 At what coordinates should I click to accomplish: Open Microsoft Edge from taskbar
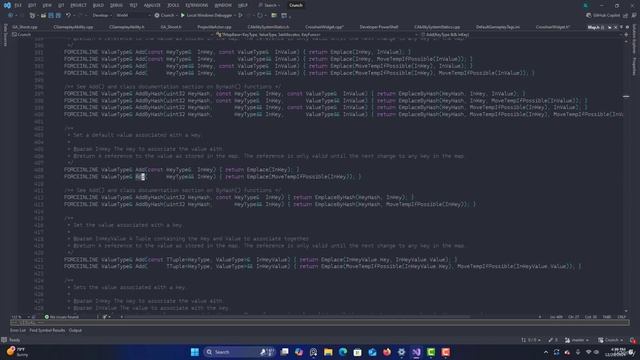pos(343,352)
